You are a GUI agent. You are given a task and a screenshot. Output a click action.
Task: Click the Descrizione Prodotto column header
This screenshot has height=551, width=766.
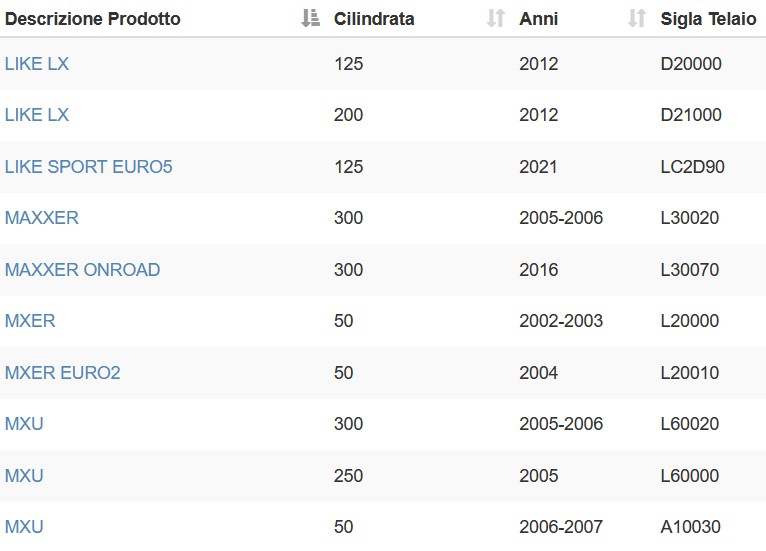(93, 19)
